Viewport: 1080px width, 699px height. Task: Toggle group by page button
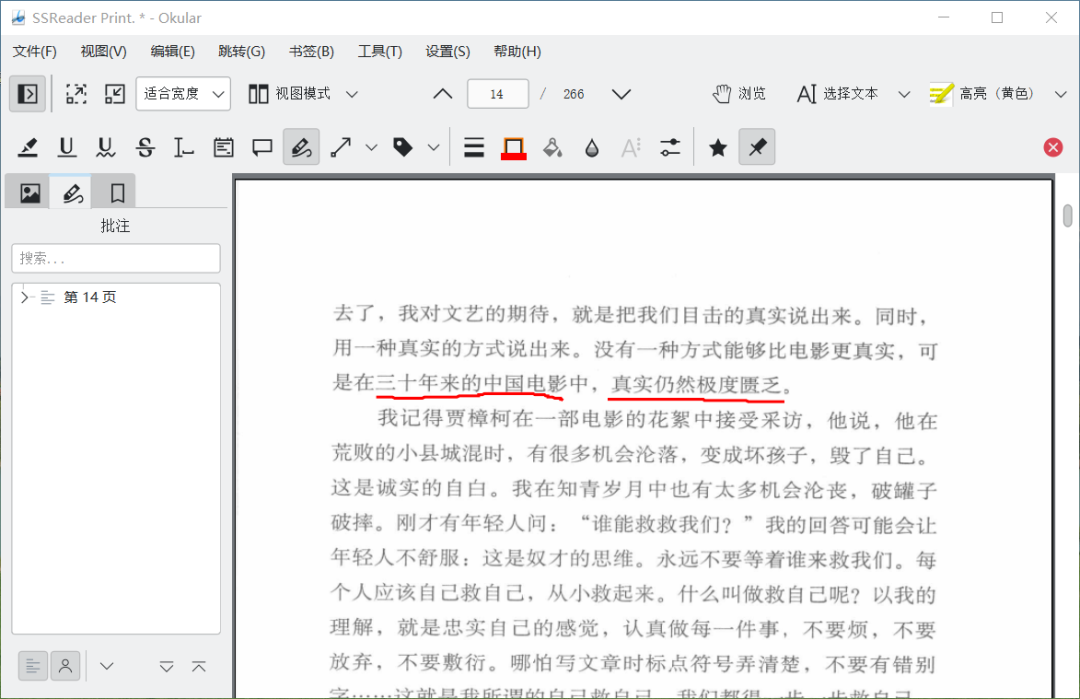pyautogui.click(x=32, y=666)
